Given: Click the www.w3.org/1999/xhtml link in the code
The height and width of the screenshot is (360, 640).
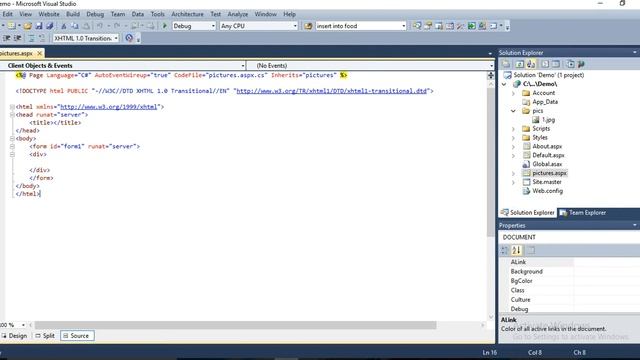Looking at the screenshot, I should pos(109,107).
